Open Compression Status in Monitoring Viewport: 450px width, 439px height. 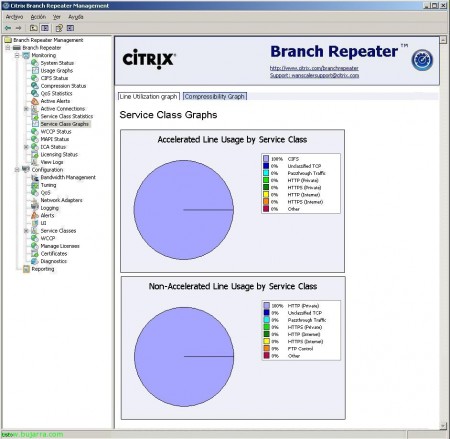pos(63,86)
